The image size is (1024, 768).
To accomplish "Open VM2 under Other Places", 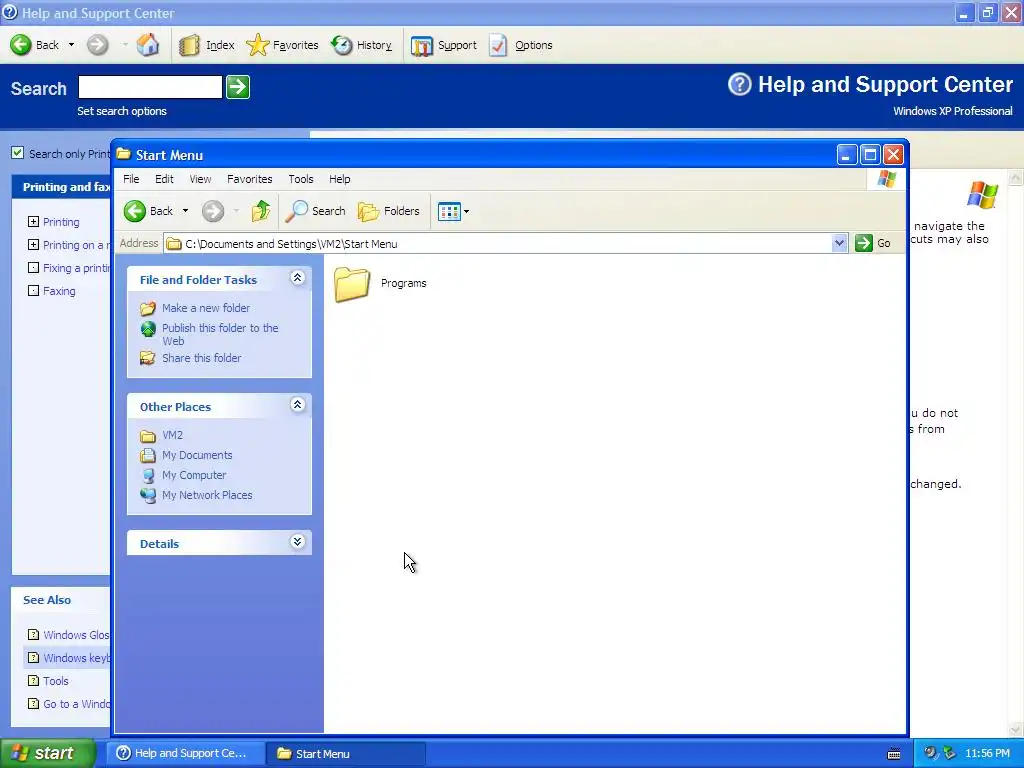I will (x=172, y=435).
